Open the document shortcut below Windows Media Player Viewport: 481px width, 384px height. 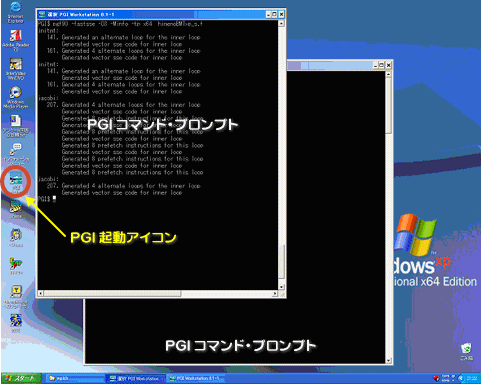(x=16, y=126)
